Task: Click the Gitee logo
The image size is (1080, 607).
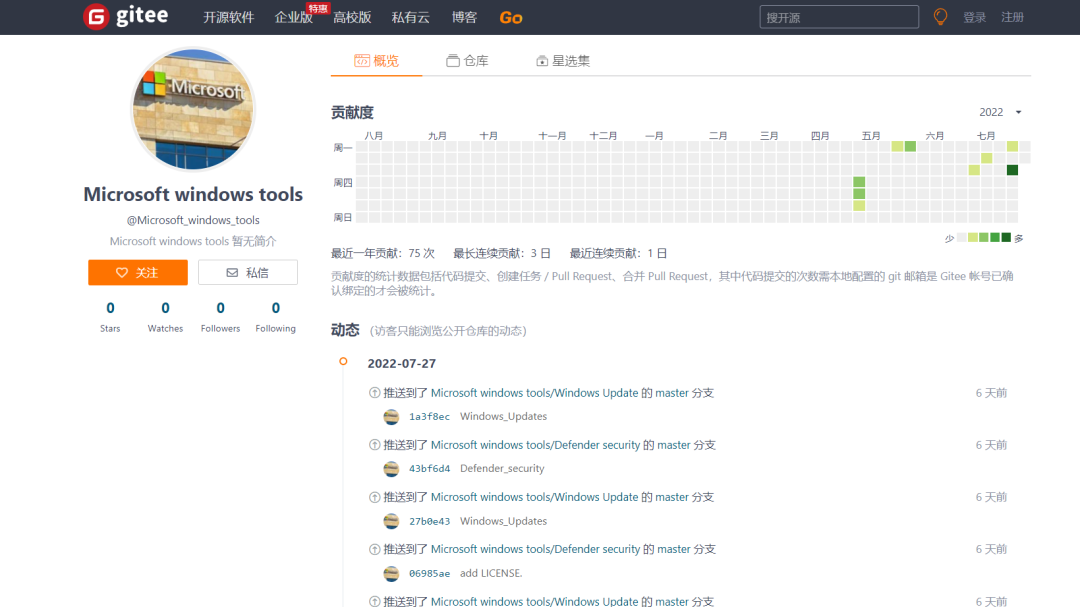Action: 125,17
